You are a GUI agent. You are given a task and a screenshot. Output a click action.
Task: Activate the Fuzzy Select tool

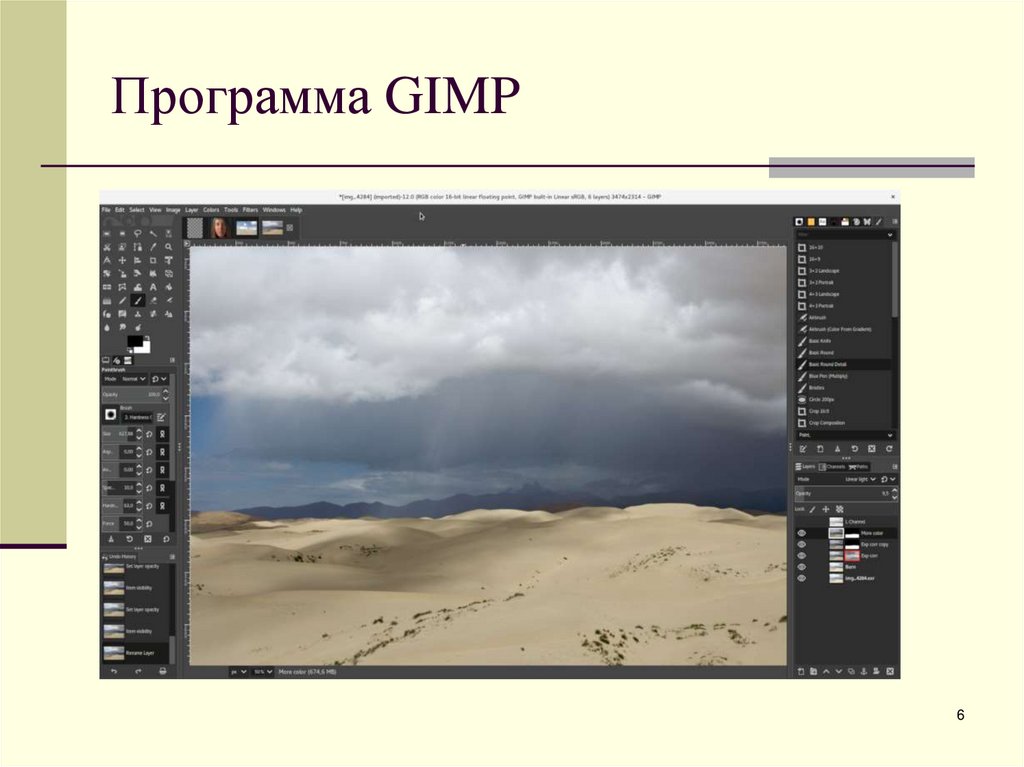click(x=154, y=233)
